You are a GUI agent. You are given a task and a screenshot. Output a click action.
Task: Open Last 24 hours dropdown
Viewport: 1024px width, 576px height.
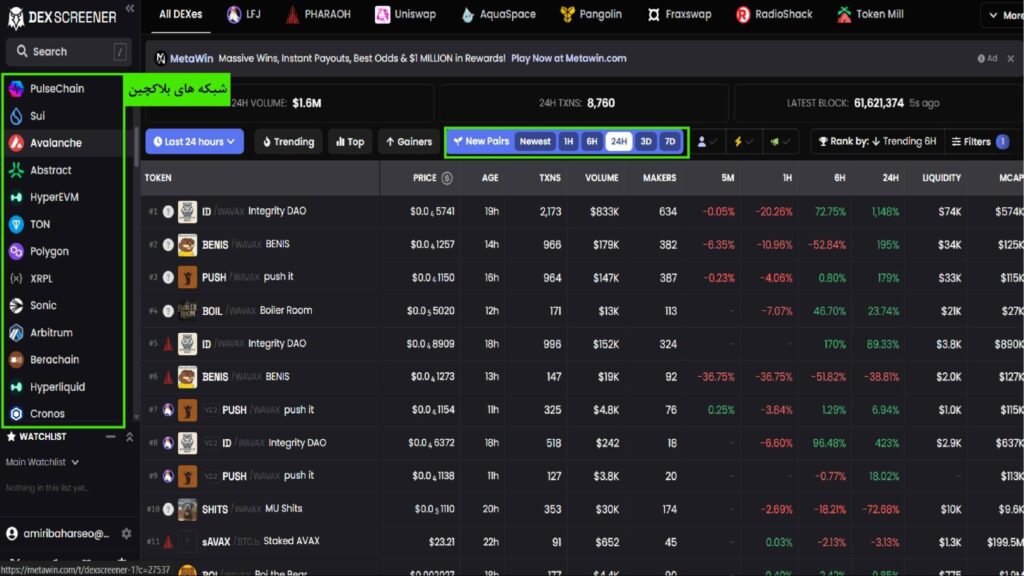tap(195, 142)
